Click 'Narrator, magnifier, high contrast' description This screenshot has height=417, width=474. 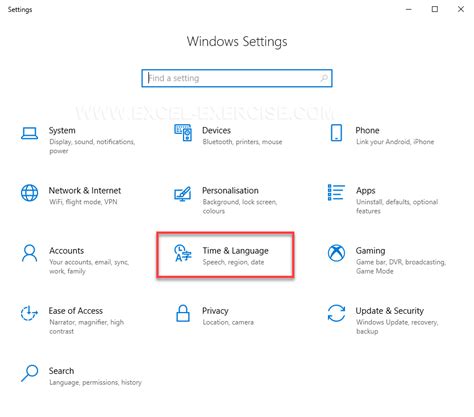87,327
